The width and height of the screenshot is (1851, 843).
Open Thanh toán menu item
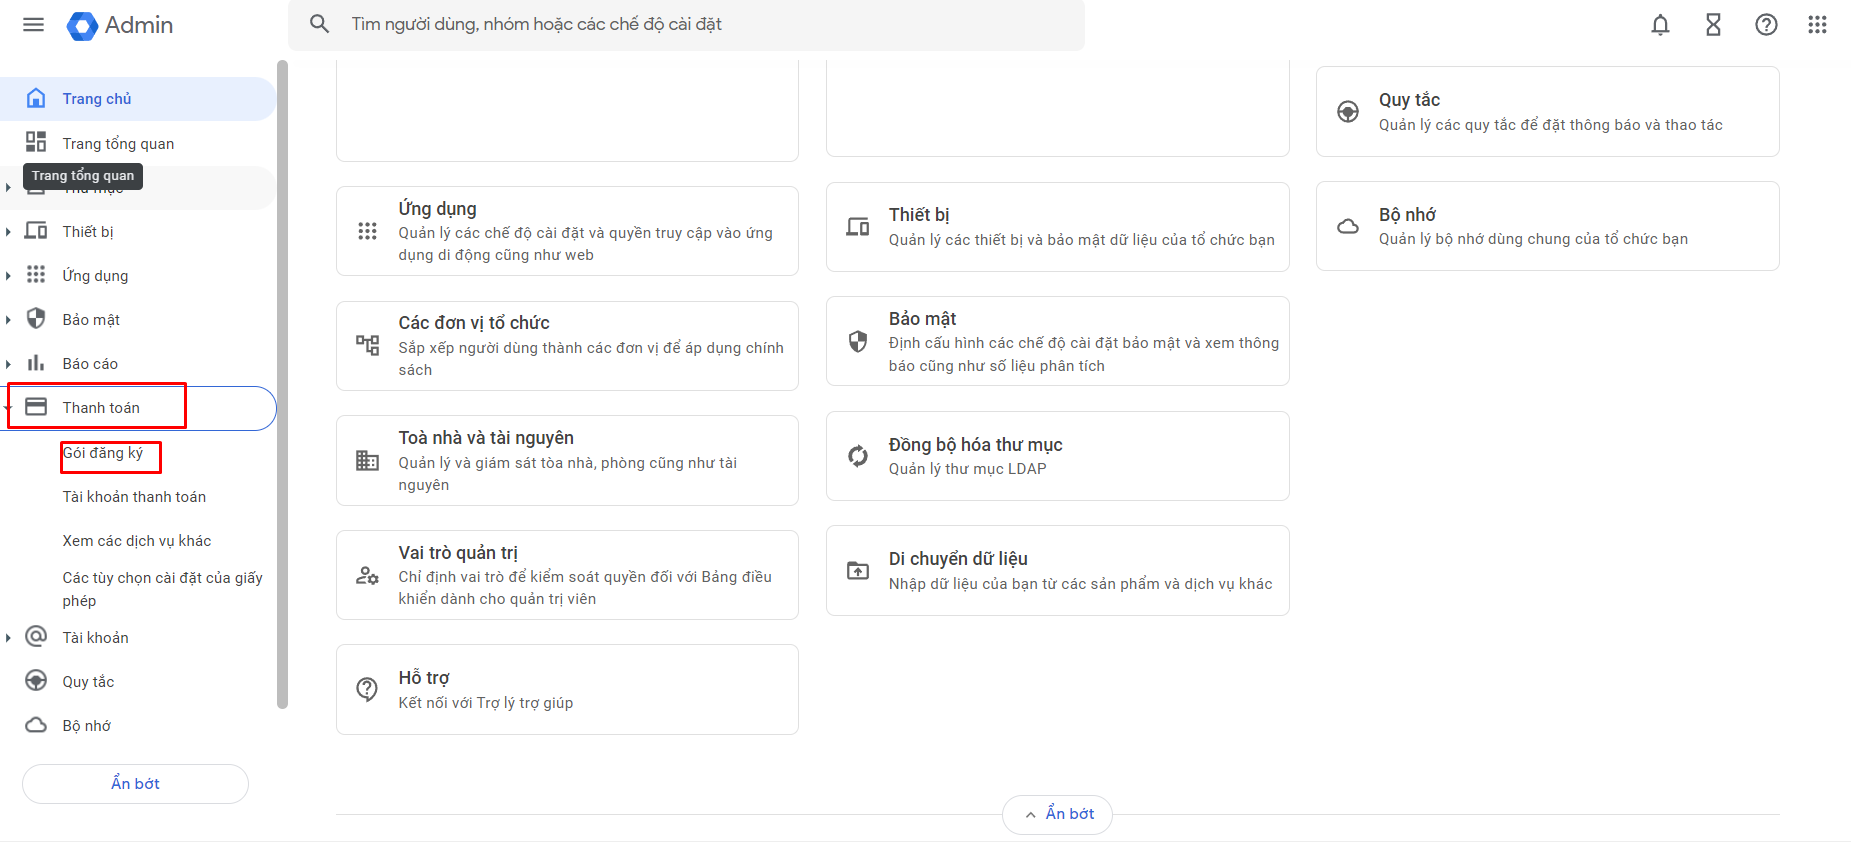tap(138, 408)
